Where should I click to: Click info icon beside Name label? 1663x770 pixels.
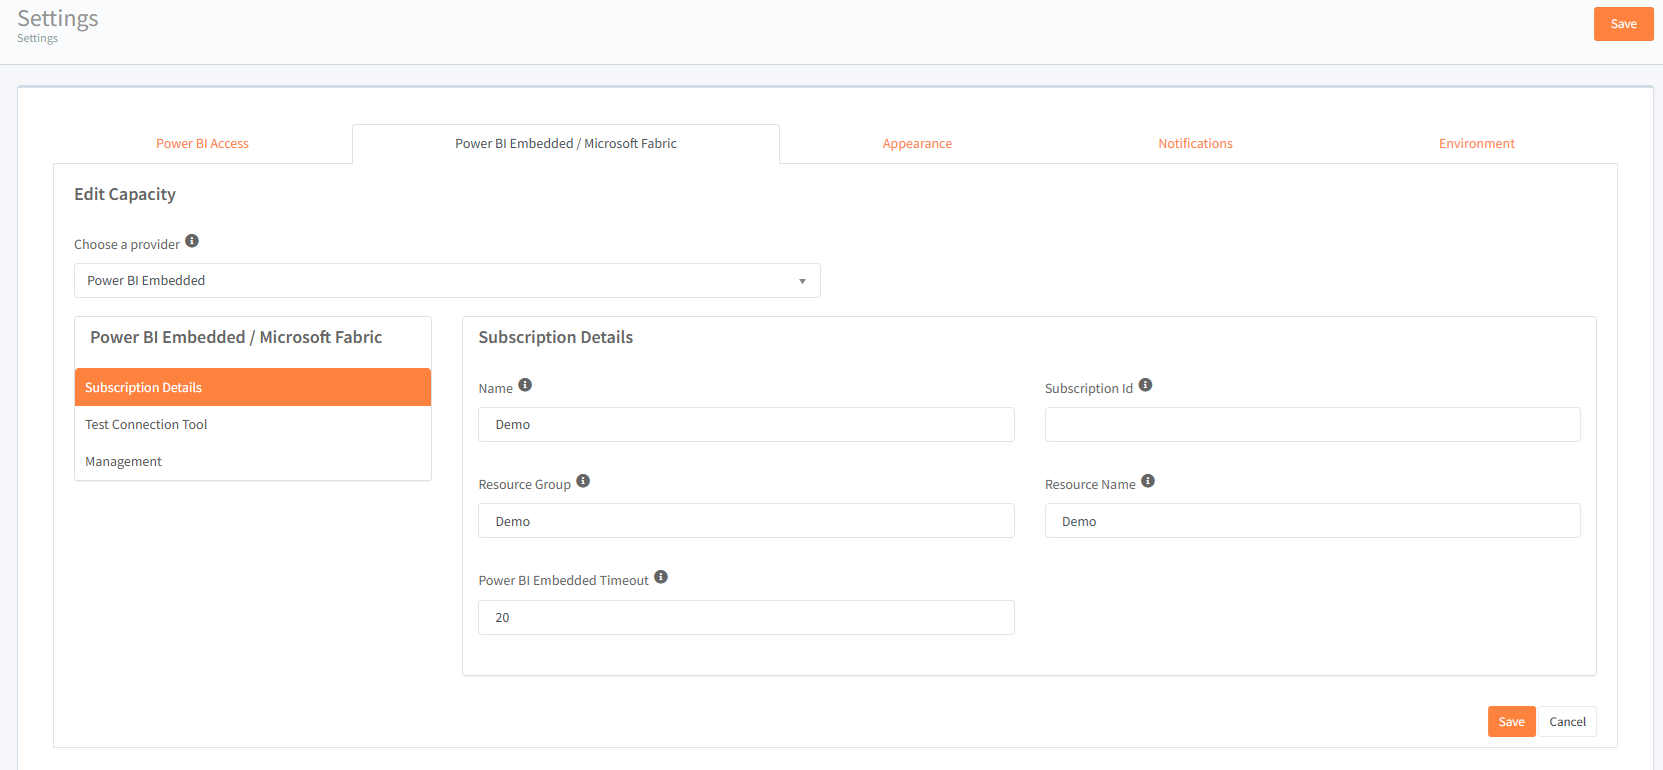(525, 385)
